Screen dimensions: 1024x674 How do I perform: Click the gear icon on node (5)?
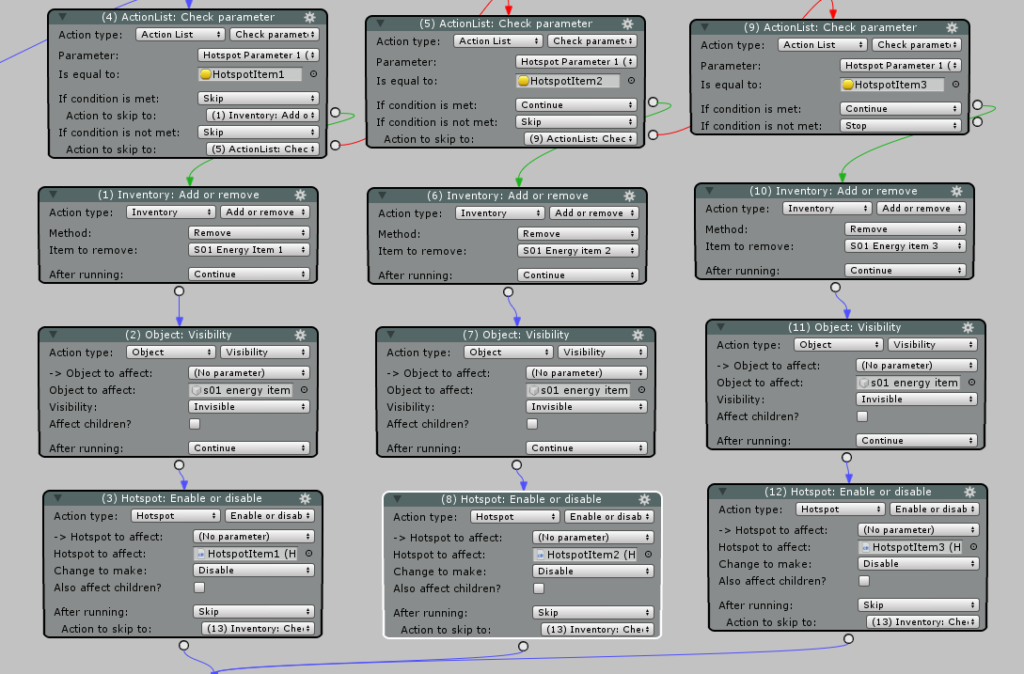point(628,24)
